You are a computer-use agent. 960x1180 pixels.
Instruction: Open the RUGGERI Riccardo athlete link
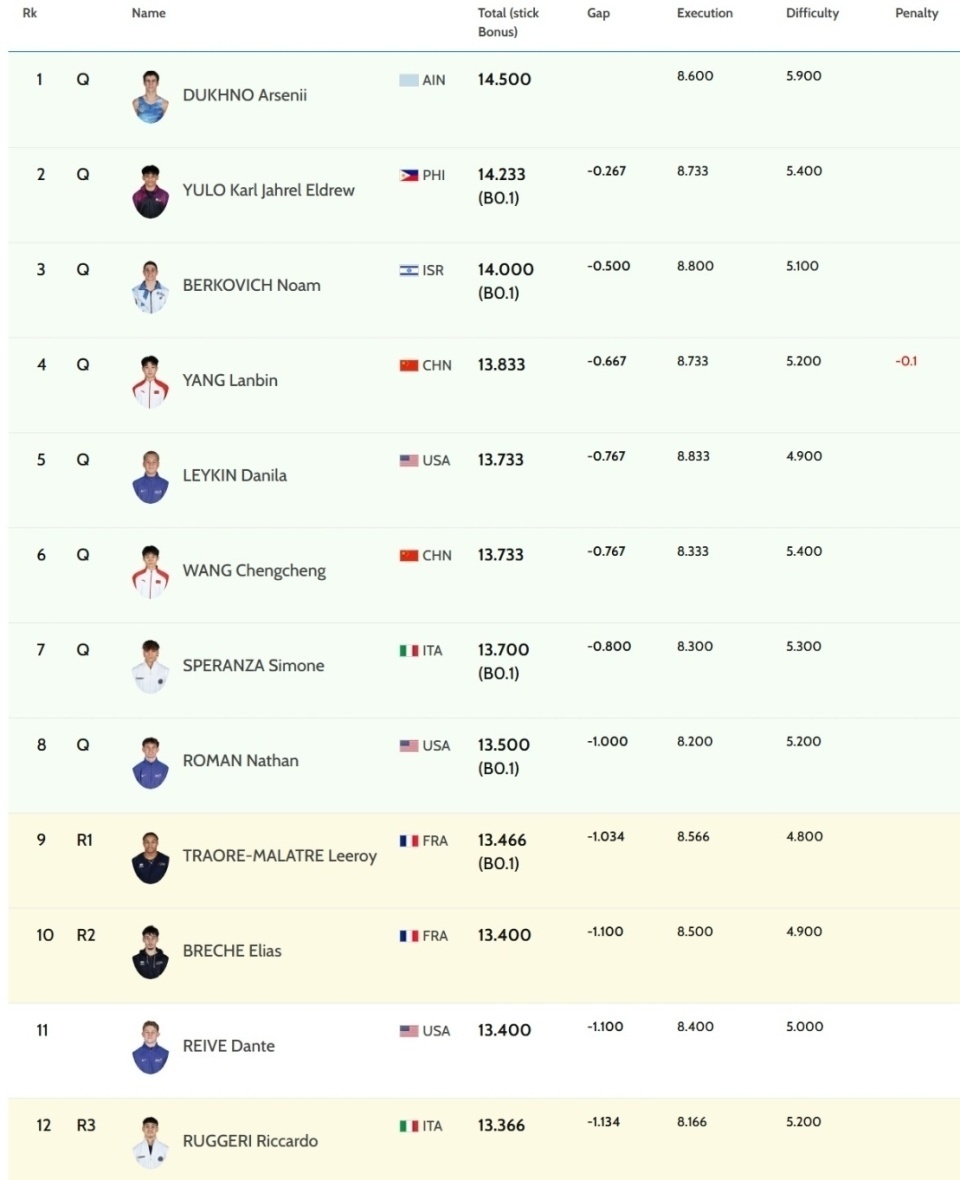click(251, 1141)
